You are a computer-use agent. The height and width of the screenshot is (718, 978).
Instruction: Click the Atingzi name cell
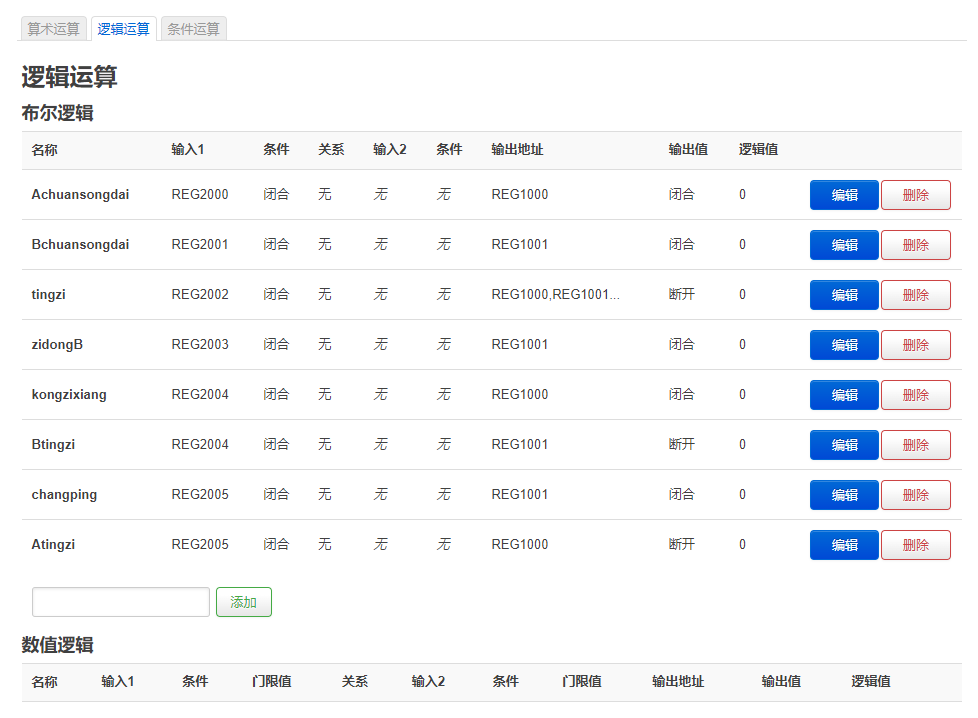tap(54, 545)
